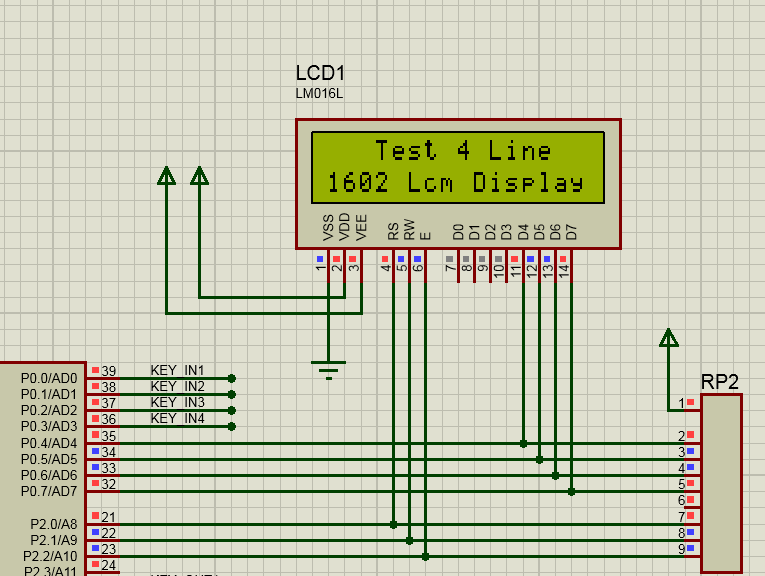Viewport: 765px width, 576px height.
Task: Click the E pin label on LCD1
Action: click(425, 236)
